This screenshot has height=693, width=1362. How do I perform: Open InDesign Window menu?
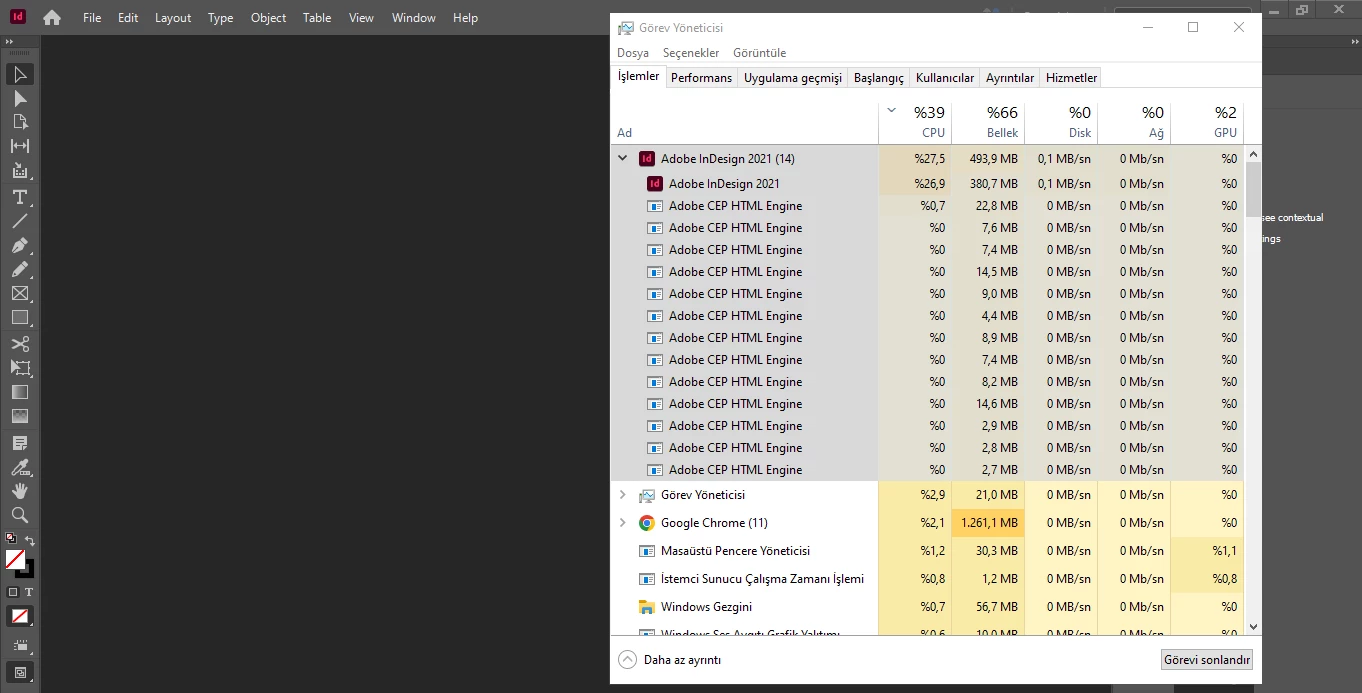(413, 18)
